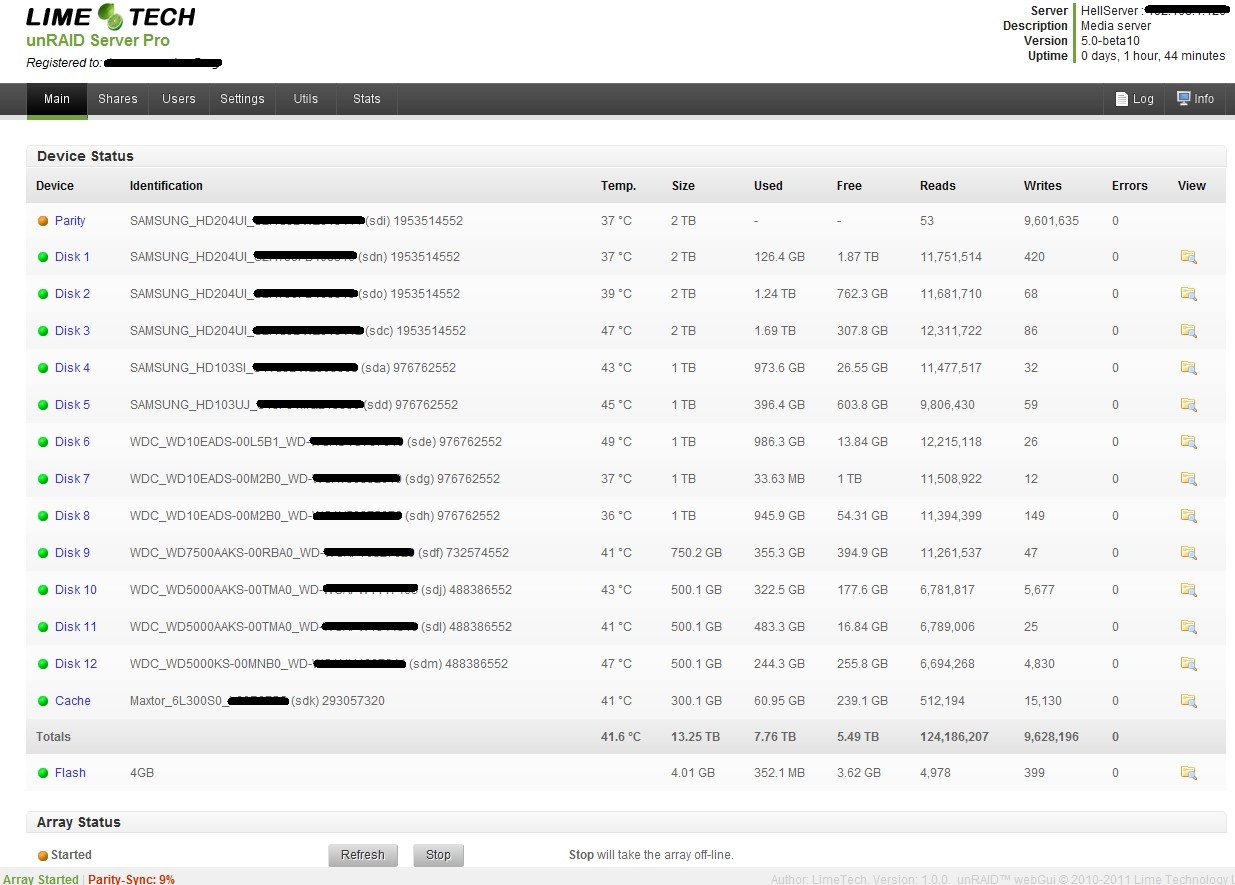The height and width of the screenshot is (885, 1235).
Task: Open the Parity device link
Action: pos(70,221)
